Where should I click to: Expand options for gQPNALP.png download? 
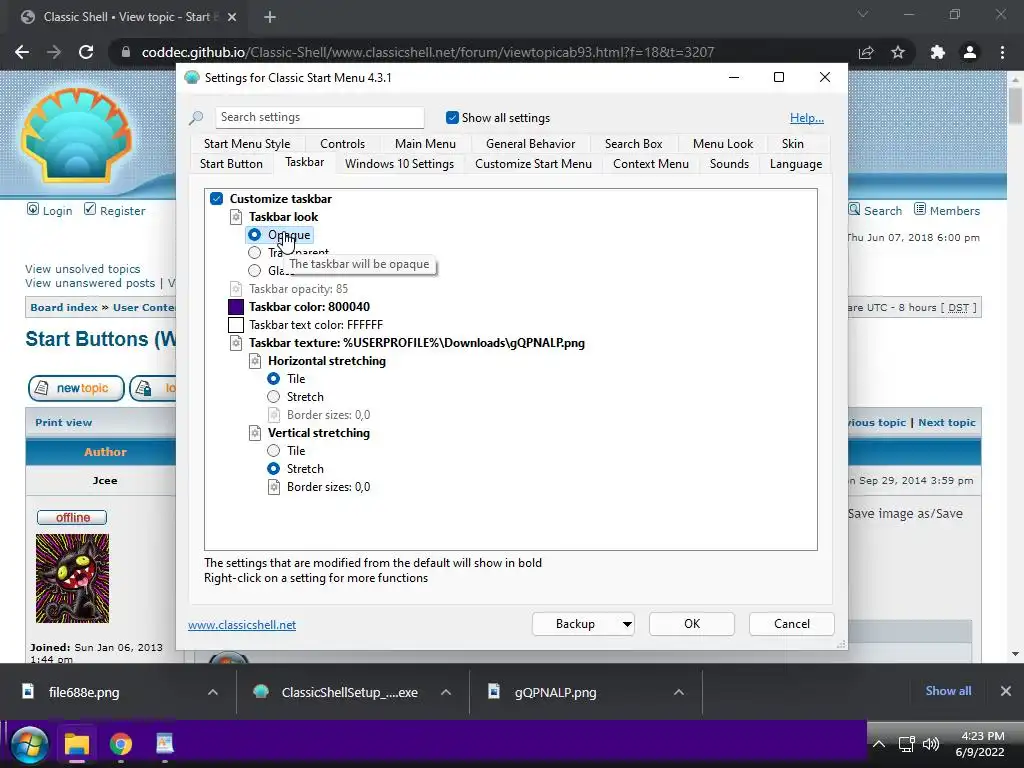coord(679,692)
